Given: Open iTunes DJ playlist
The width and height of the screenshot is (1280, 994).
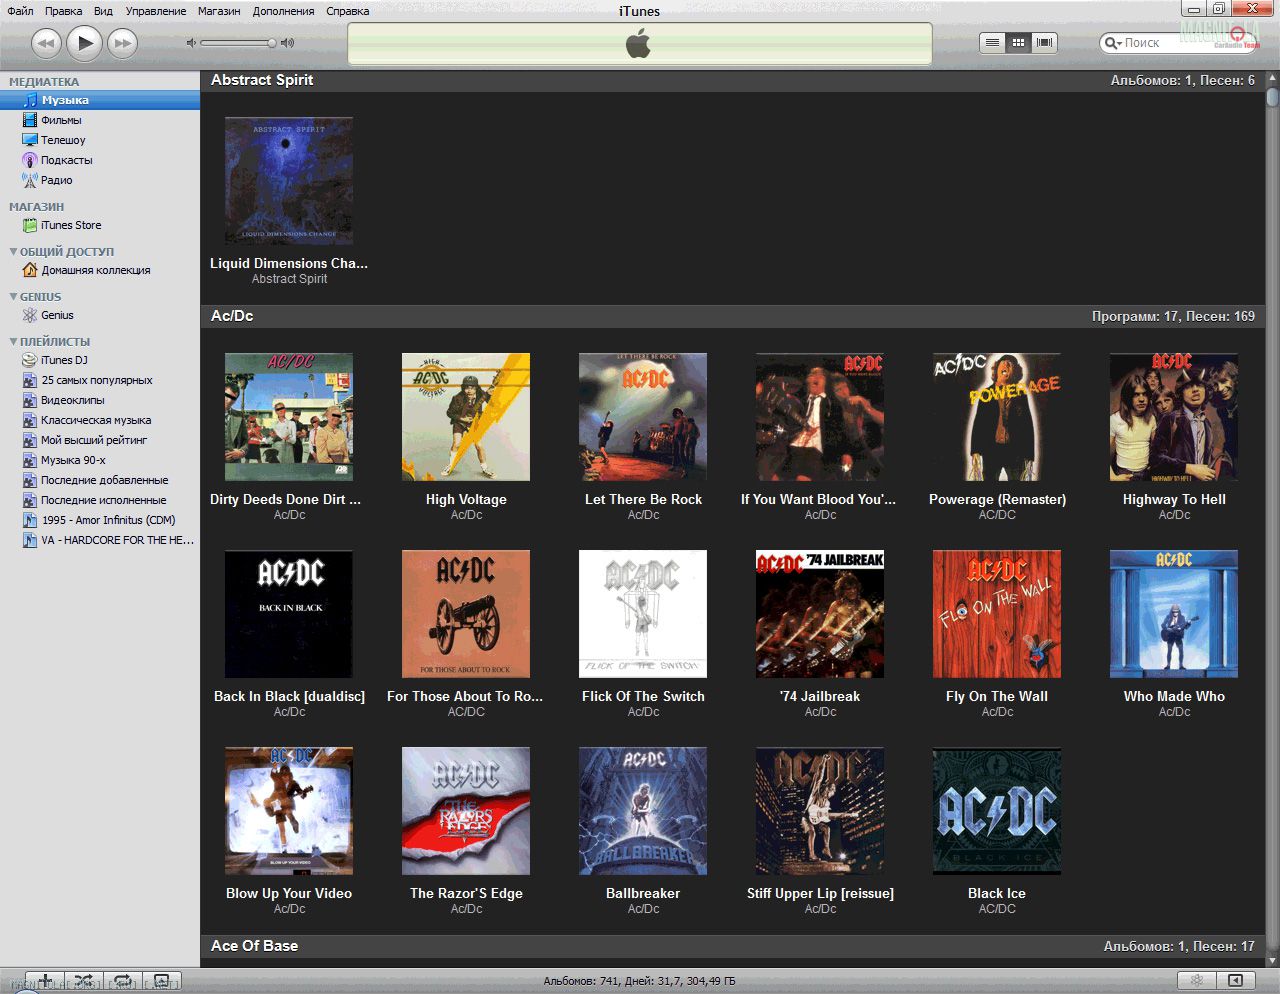Looking at the screenshot, I should coord(100,360).
